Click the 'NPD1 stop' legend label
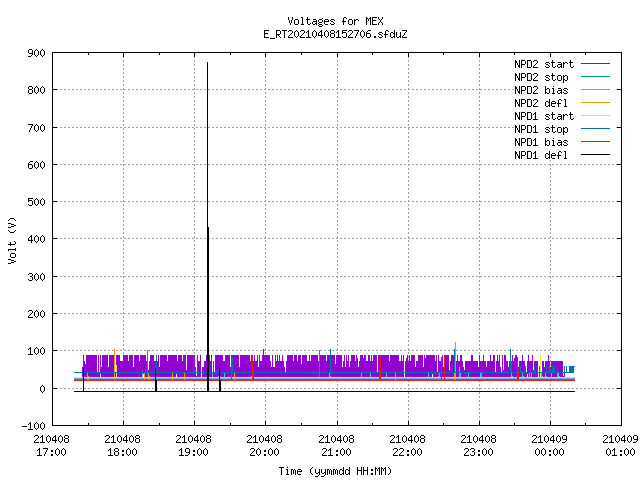This screenshot has height=480, width=640. point(541,129)
